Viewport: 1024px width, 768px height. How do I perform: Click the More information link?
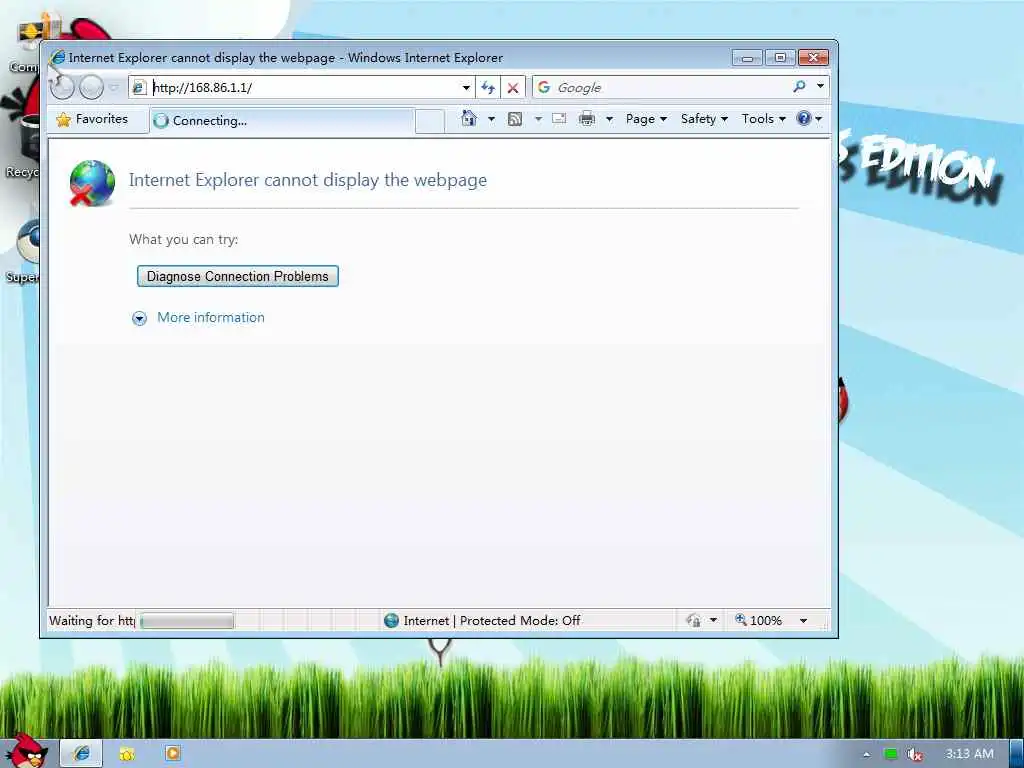tap(211, 317)
